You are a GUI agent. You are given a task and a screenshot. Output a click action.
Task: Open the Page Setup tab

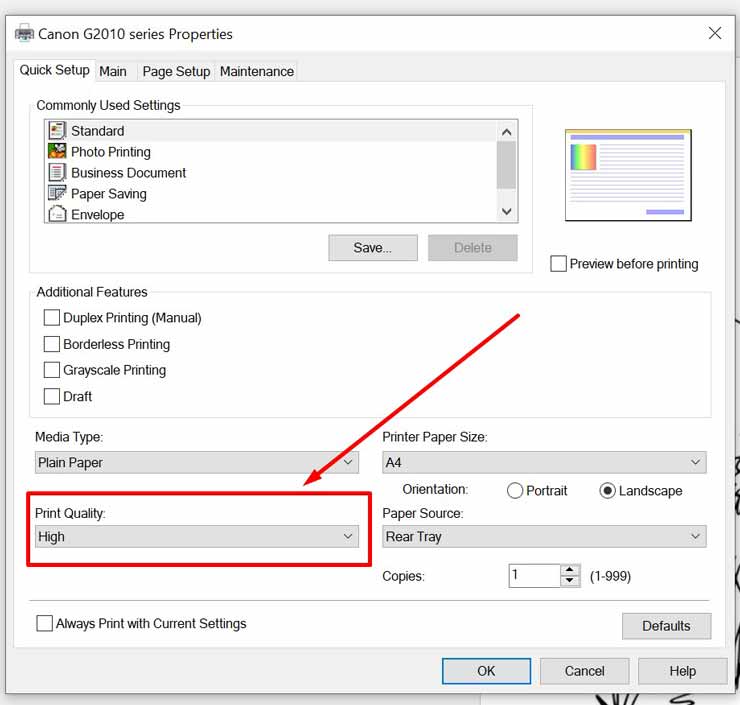point(176,72)
